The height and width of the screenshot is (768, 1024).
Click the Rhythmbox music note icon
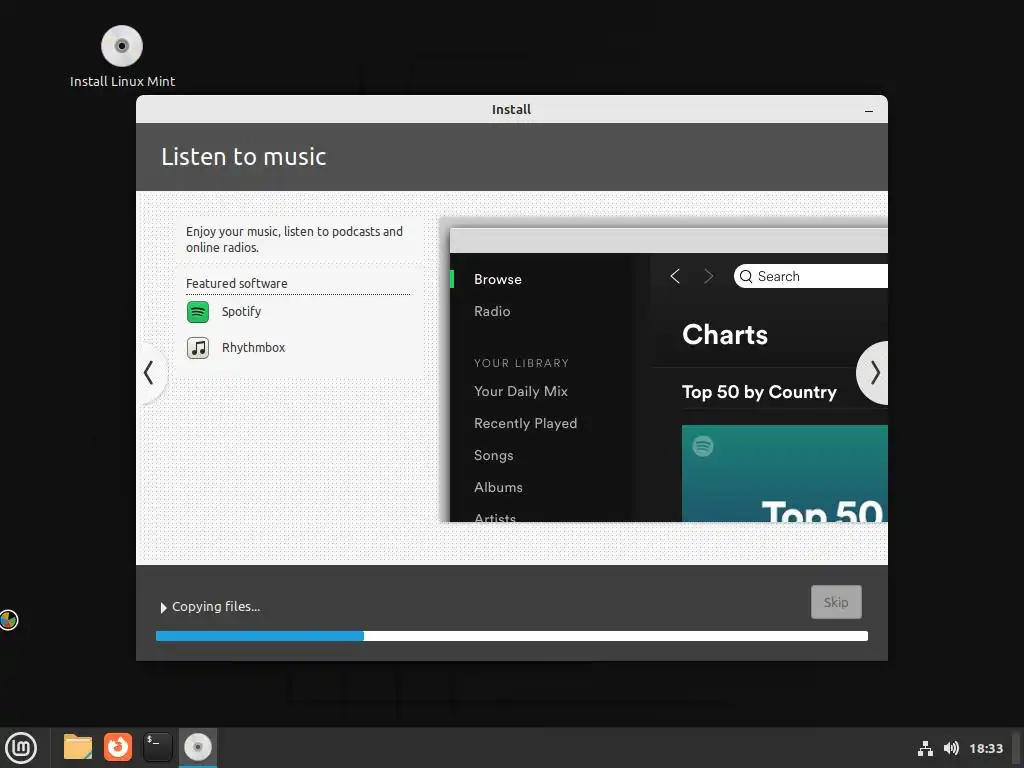coord(198,347)
